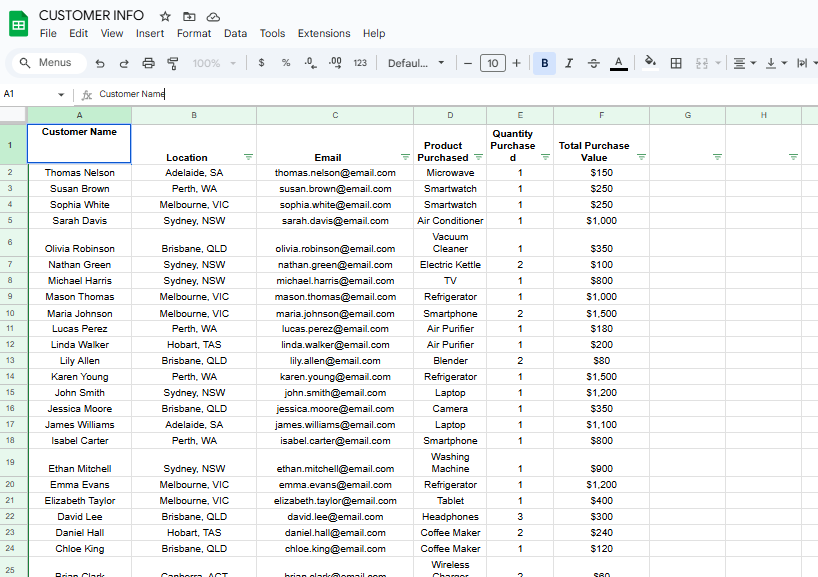Check the cloud save status icon

click(x=213, y=17)
